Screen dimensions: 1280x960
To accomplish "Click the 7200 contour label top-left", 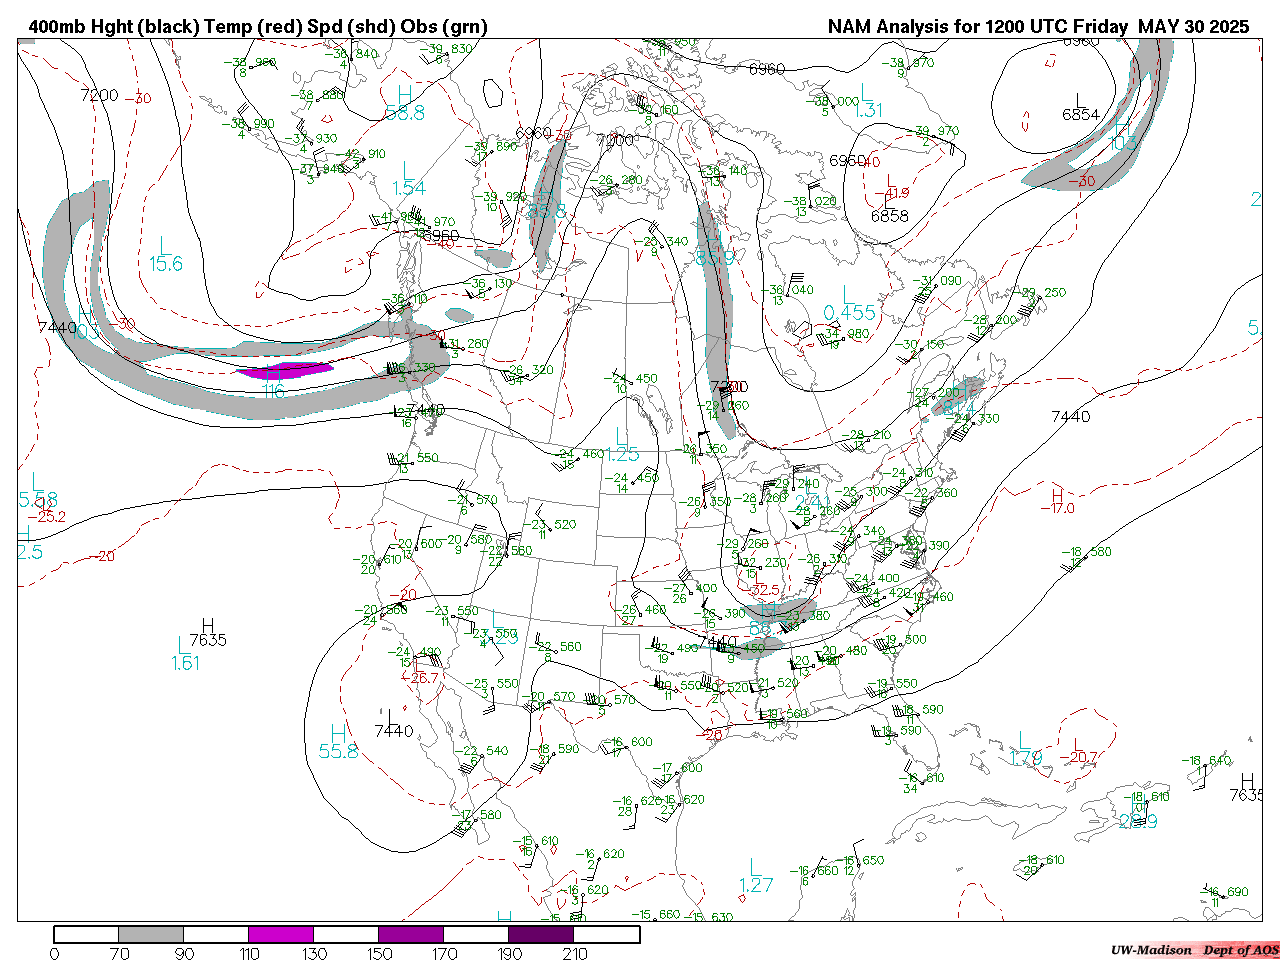I will (99, 95).
